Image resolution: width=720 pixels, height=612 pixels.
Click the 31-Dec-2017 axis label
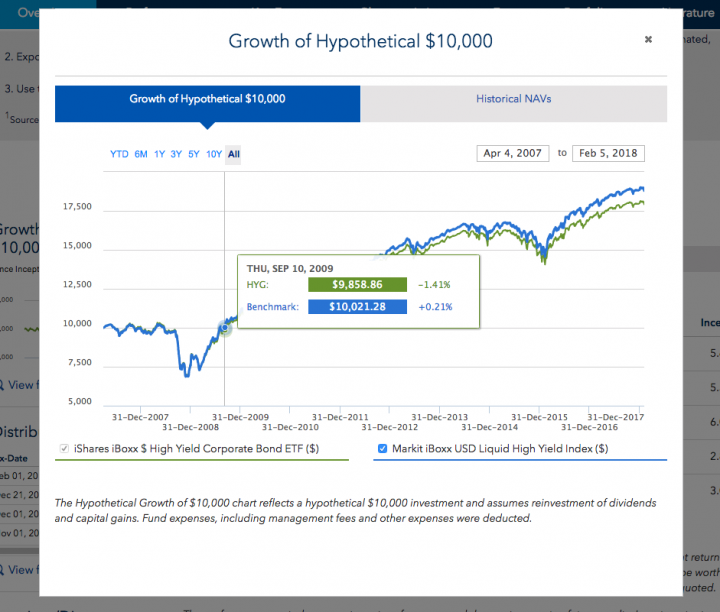(615, 417)
